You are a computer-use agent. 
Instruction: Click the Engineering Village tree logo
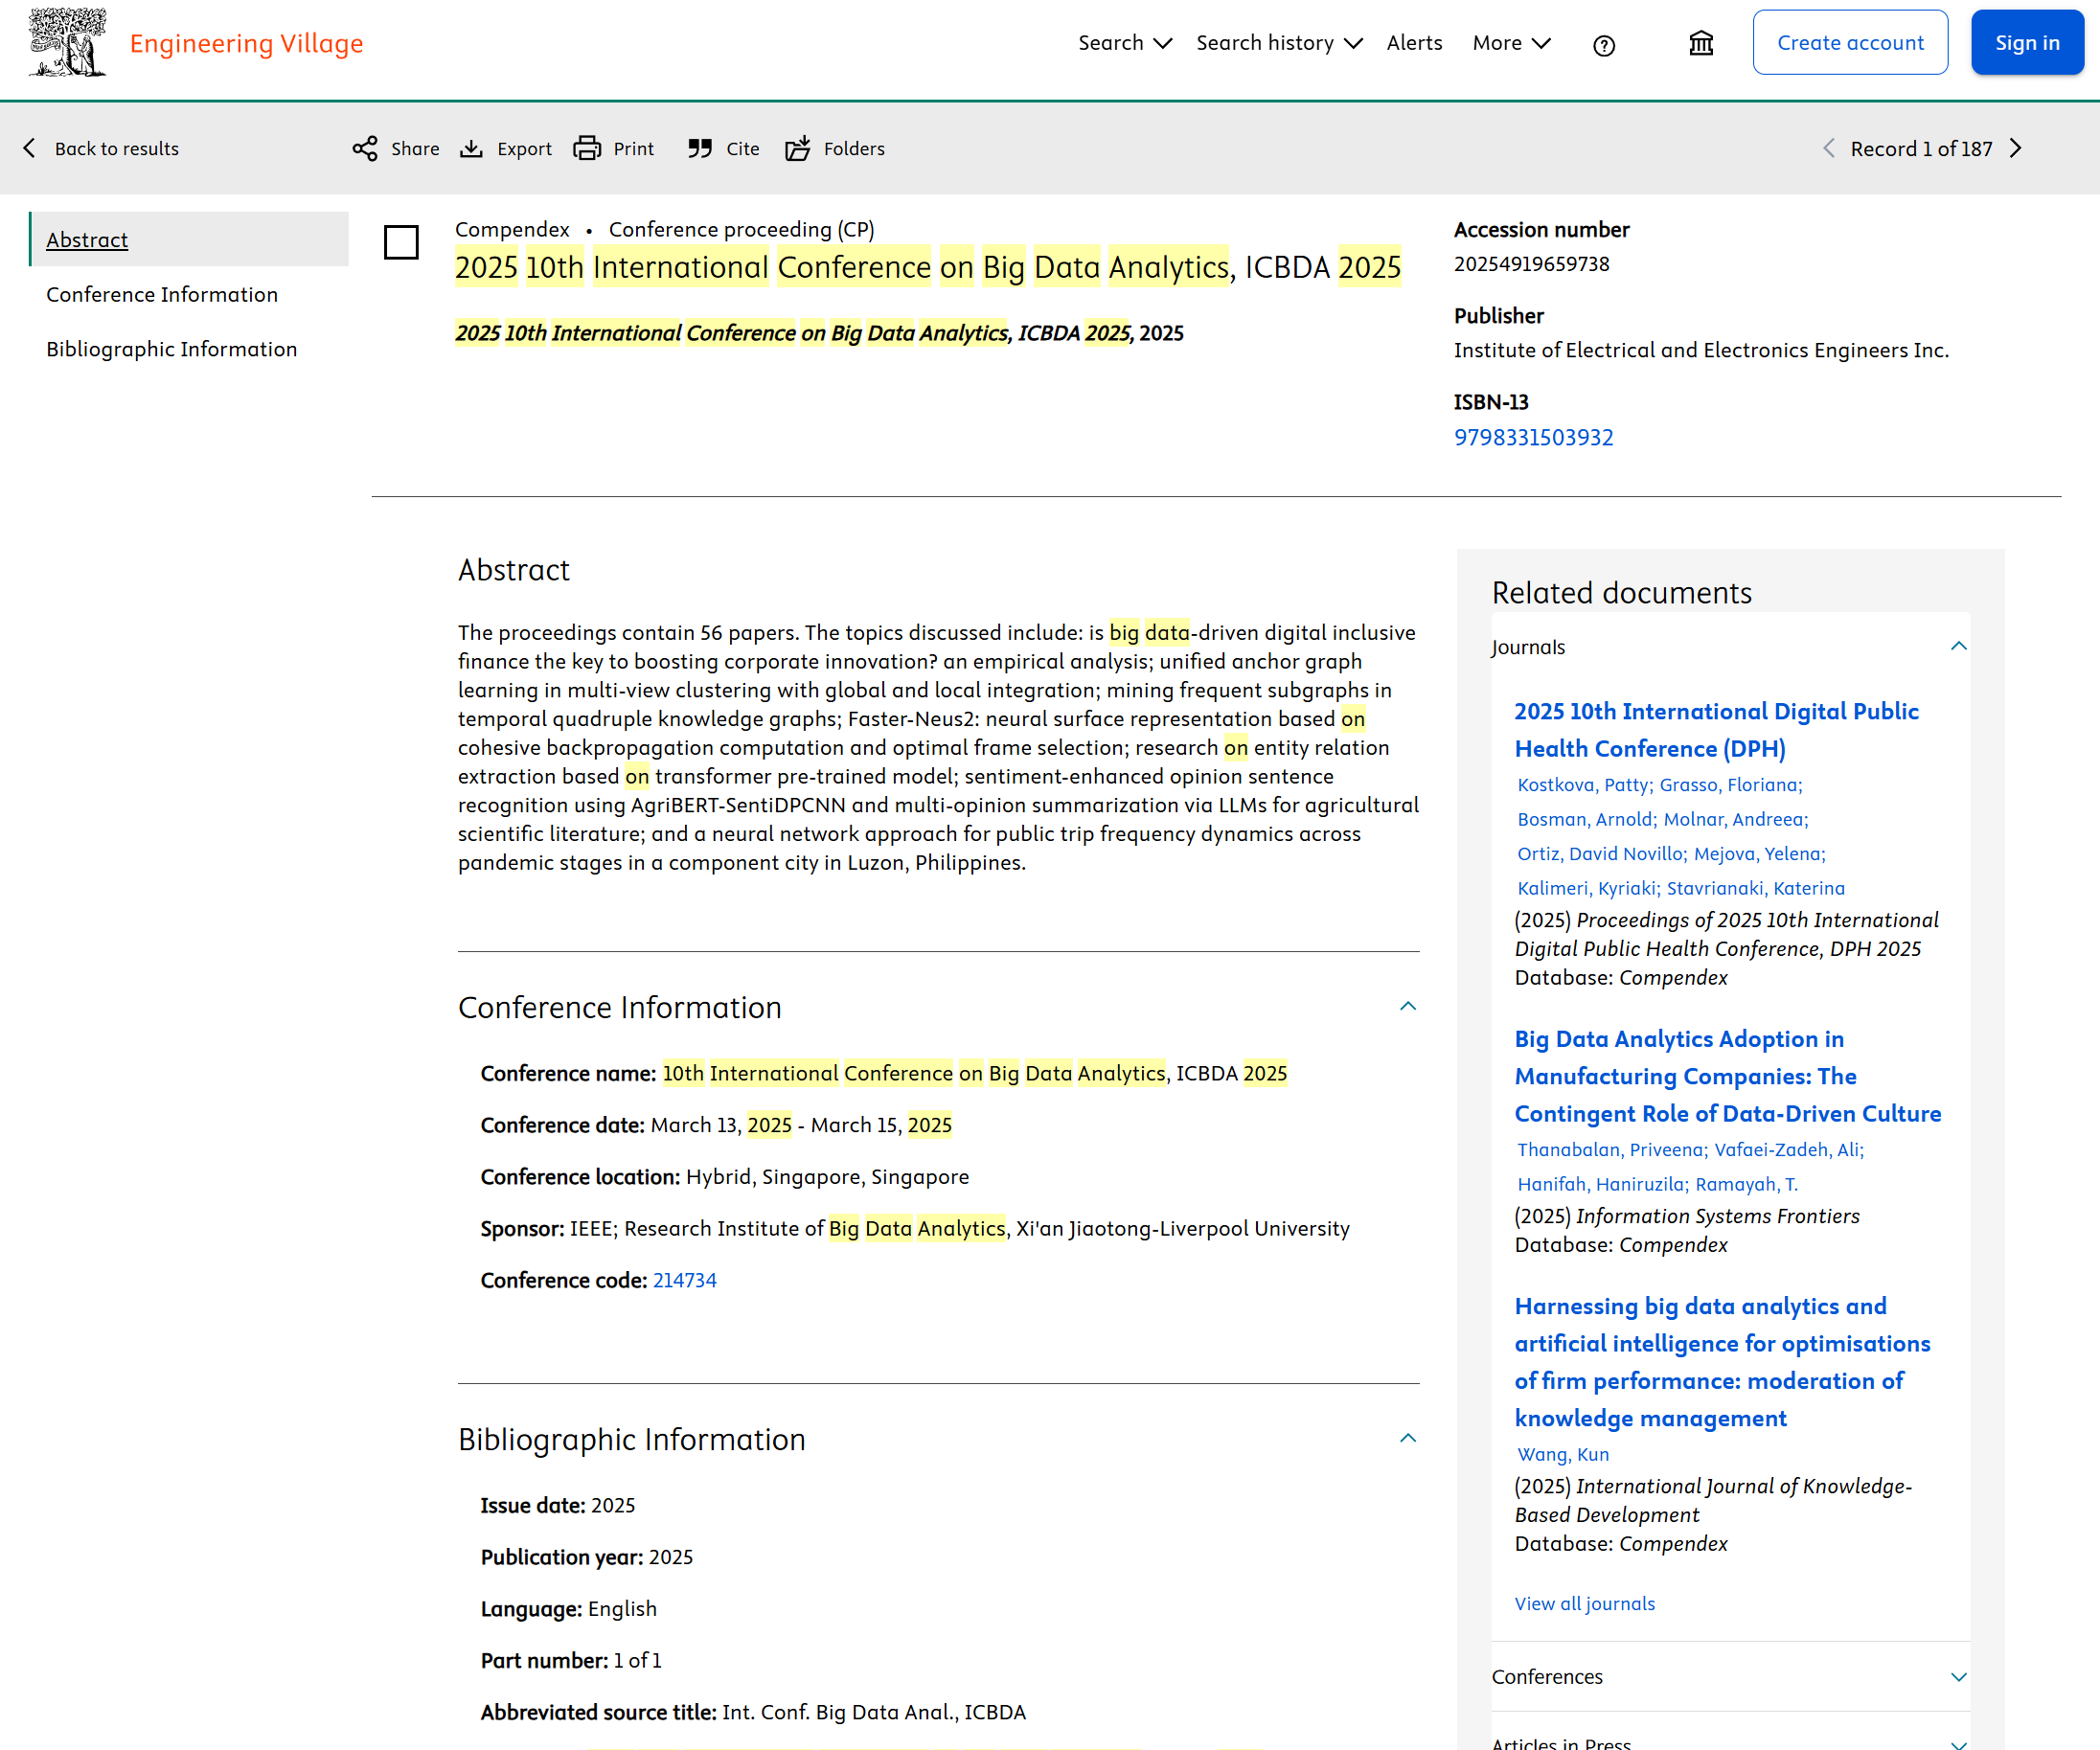(67, 43)
